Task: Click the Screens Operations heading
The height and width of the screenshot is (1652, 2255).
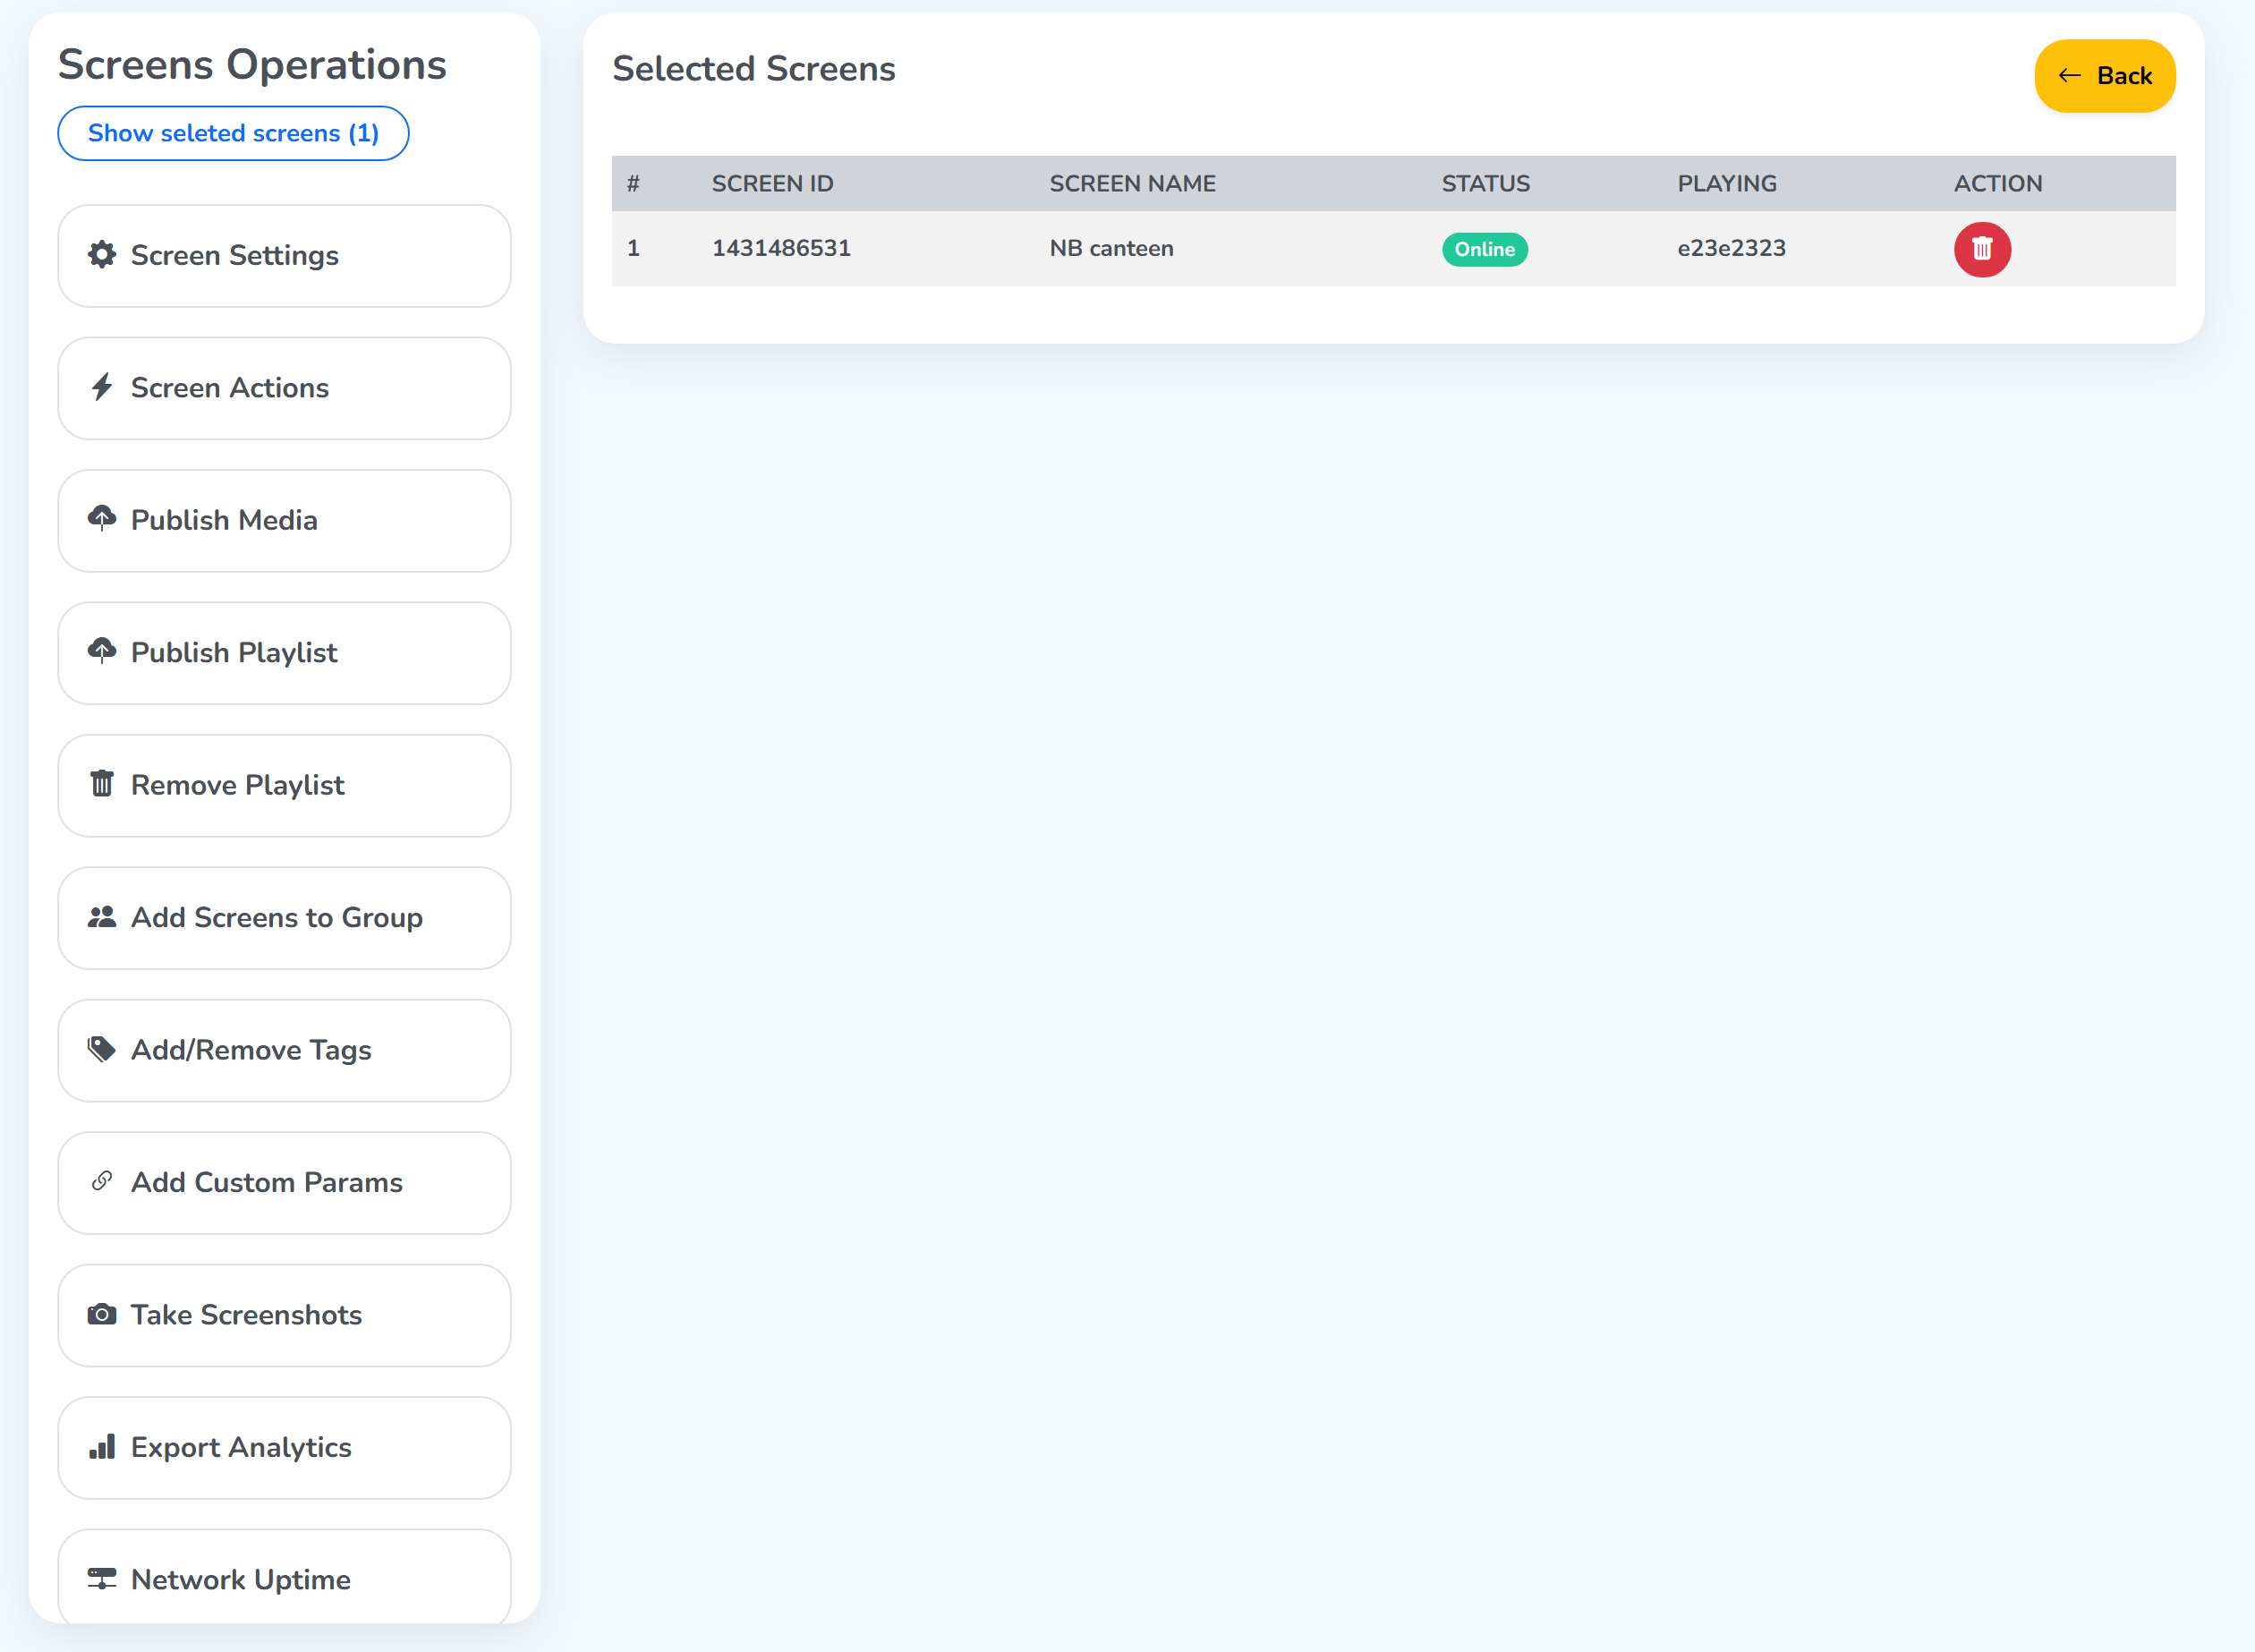Action: click(252, 65)
